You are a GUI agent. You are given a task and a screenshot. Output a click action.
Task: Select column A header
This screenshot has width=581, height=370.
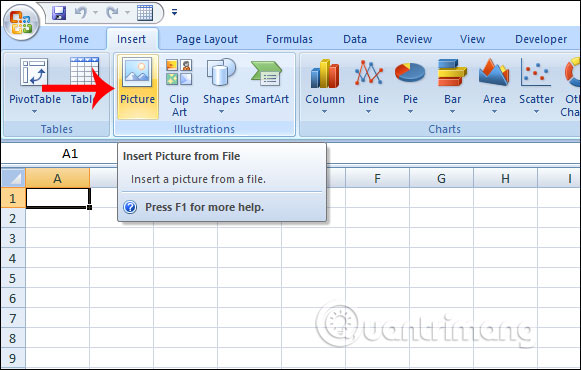click(x=57, y=179)
